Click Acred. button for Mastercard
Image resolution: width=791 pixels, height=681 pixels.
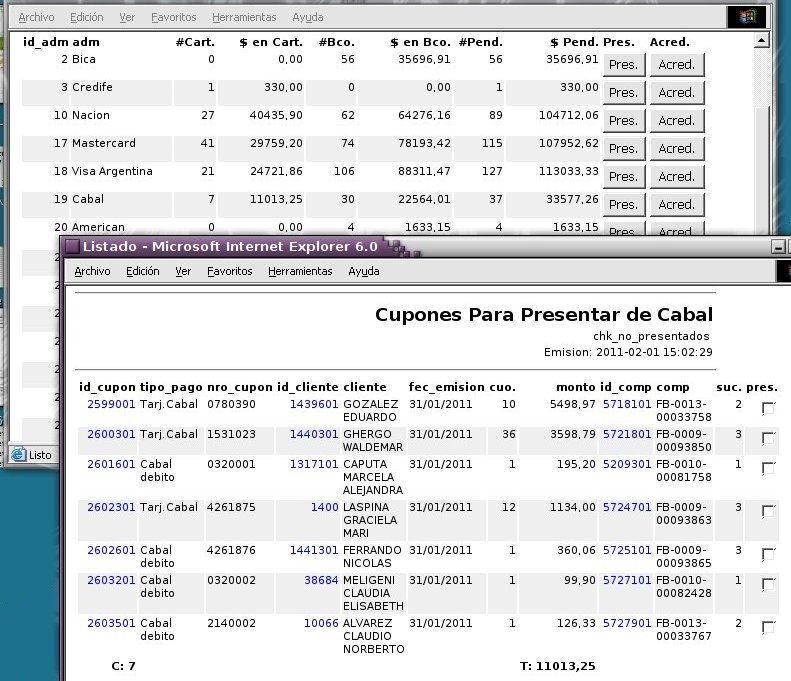coord(677,149)
